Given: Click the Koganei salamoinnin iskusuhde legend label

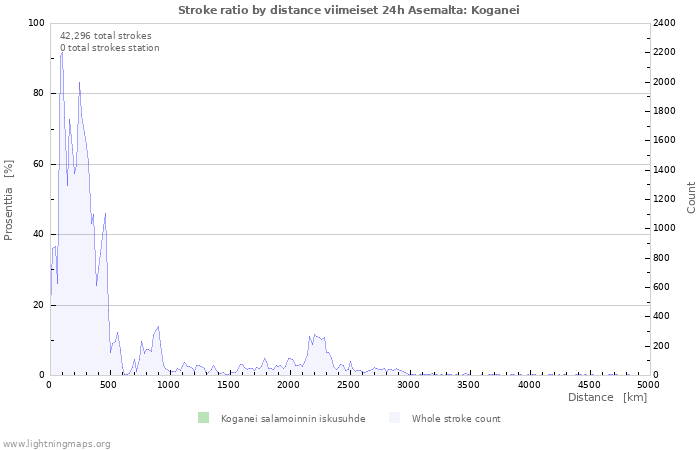Looking at the screenshot, I should point(293,419).
